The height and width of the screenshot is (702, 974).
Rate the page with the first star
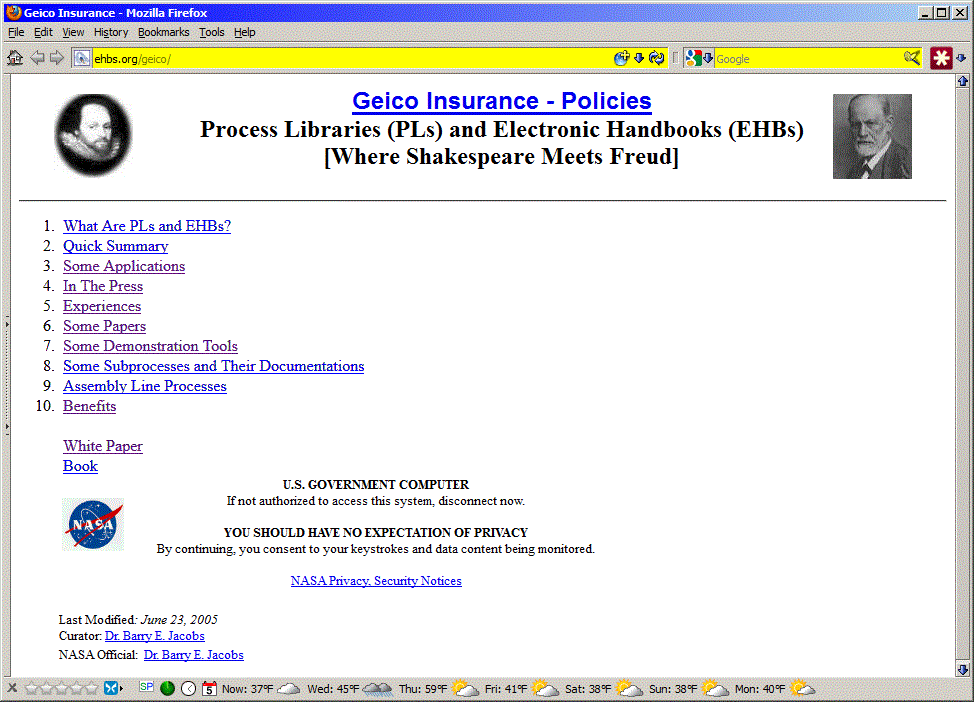[31, 688]
